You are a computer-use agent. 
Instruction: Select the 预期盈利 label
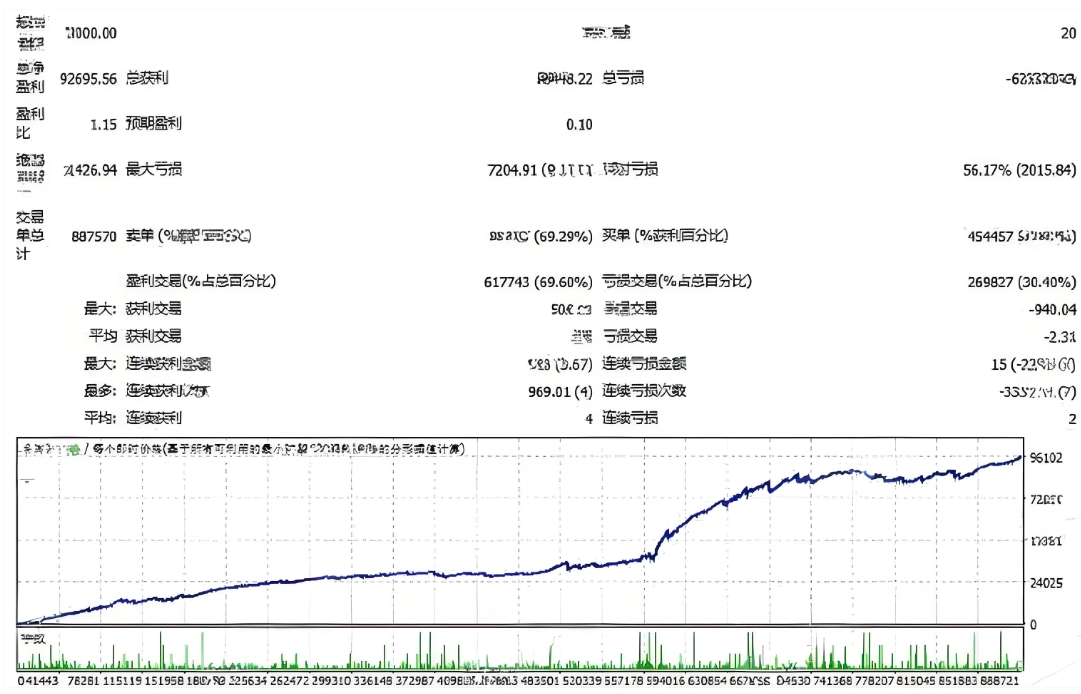coord(154,125)
